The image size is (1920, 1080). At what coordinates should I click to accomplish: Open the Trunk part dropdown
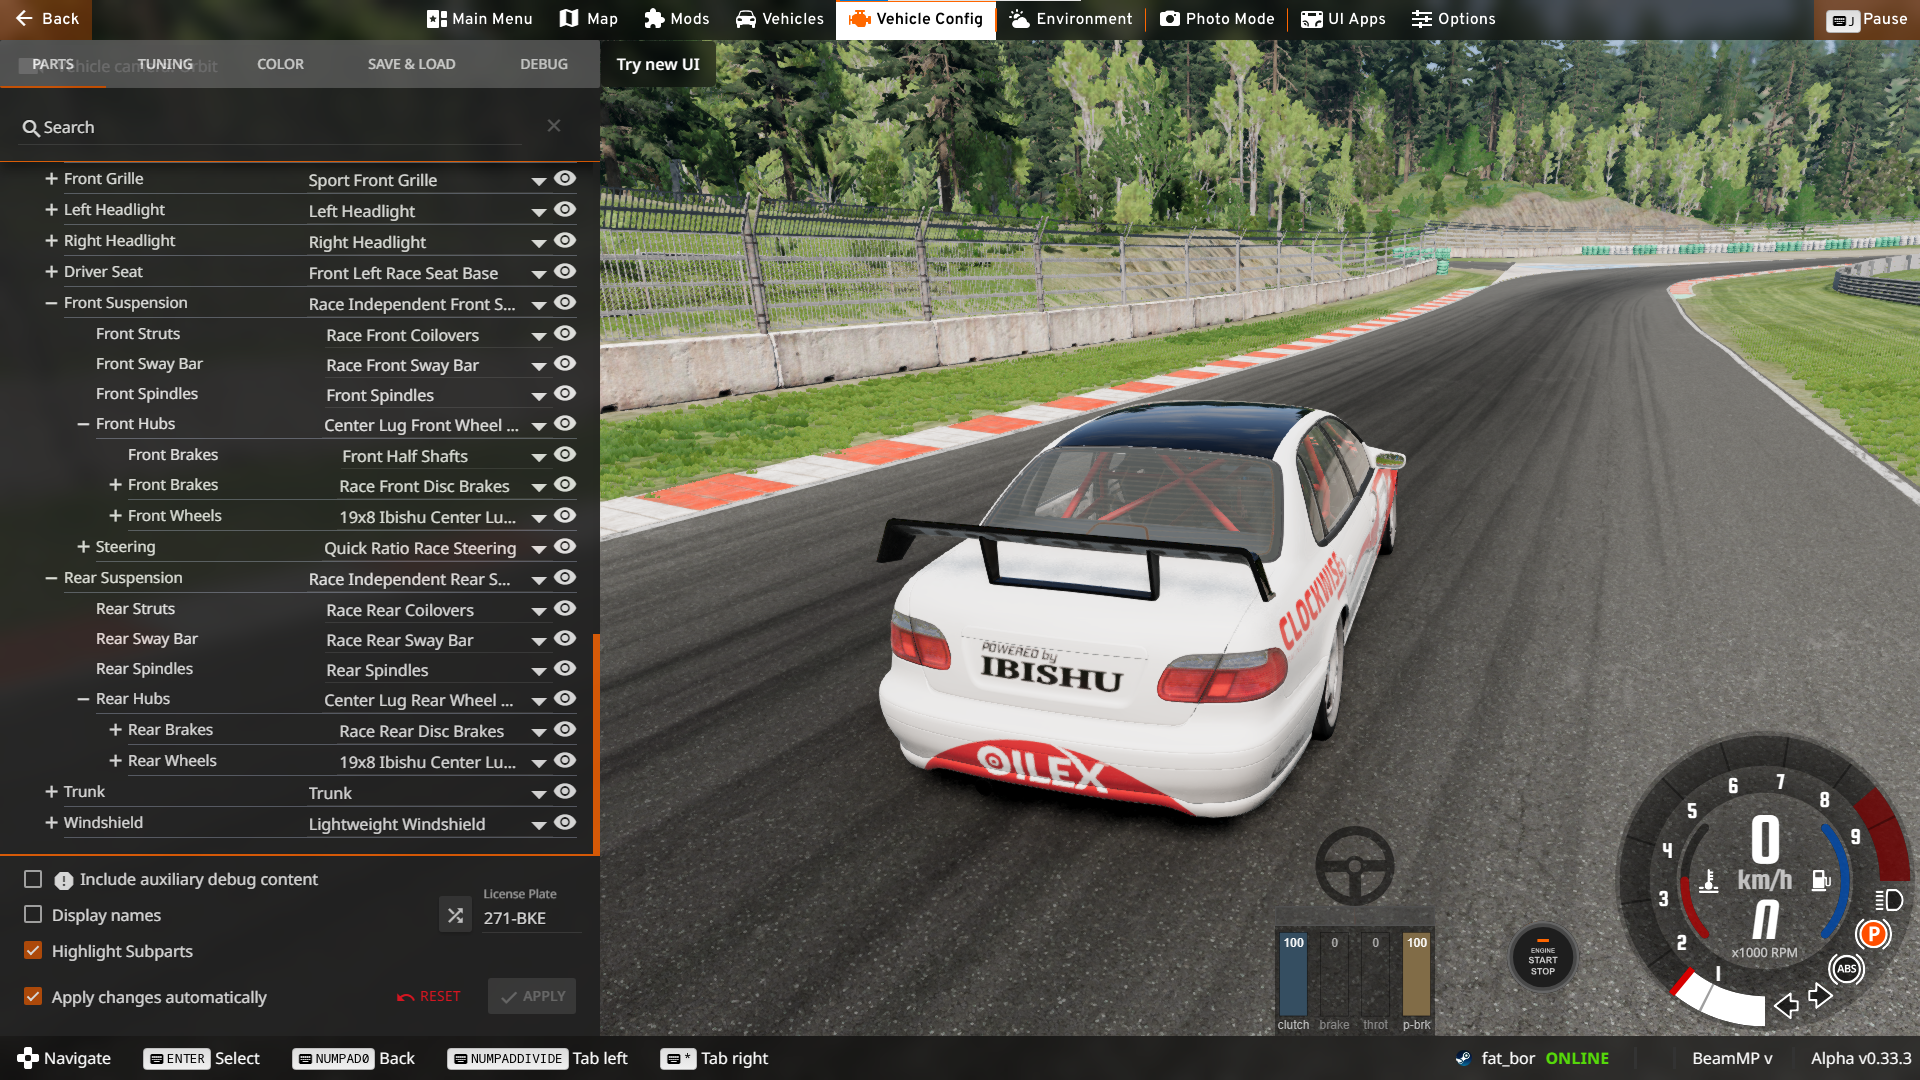point(428,793)
